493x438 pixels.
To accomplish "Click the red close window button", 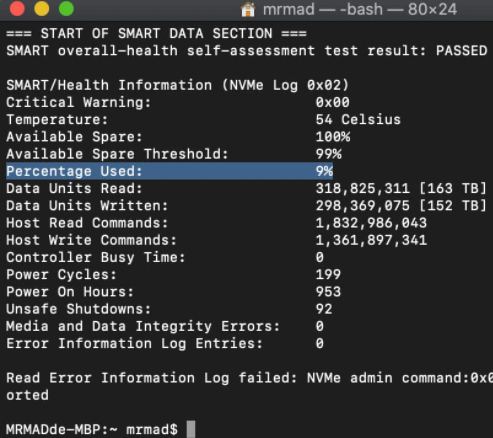I will pyautogui.click(x=17, y=9).
